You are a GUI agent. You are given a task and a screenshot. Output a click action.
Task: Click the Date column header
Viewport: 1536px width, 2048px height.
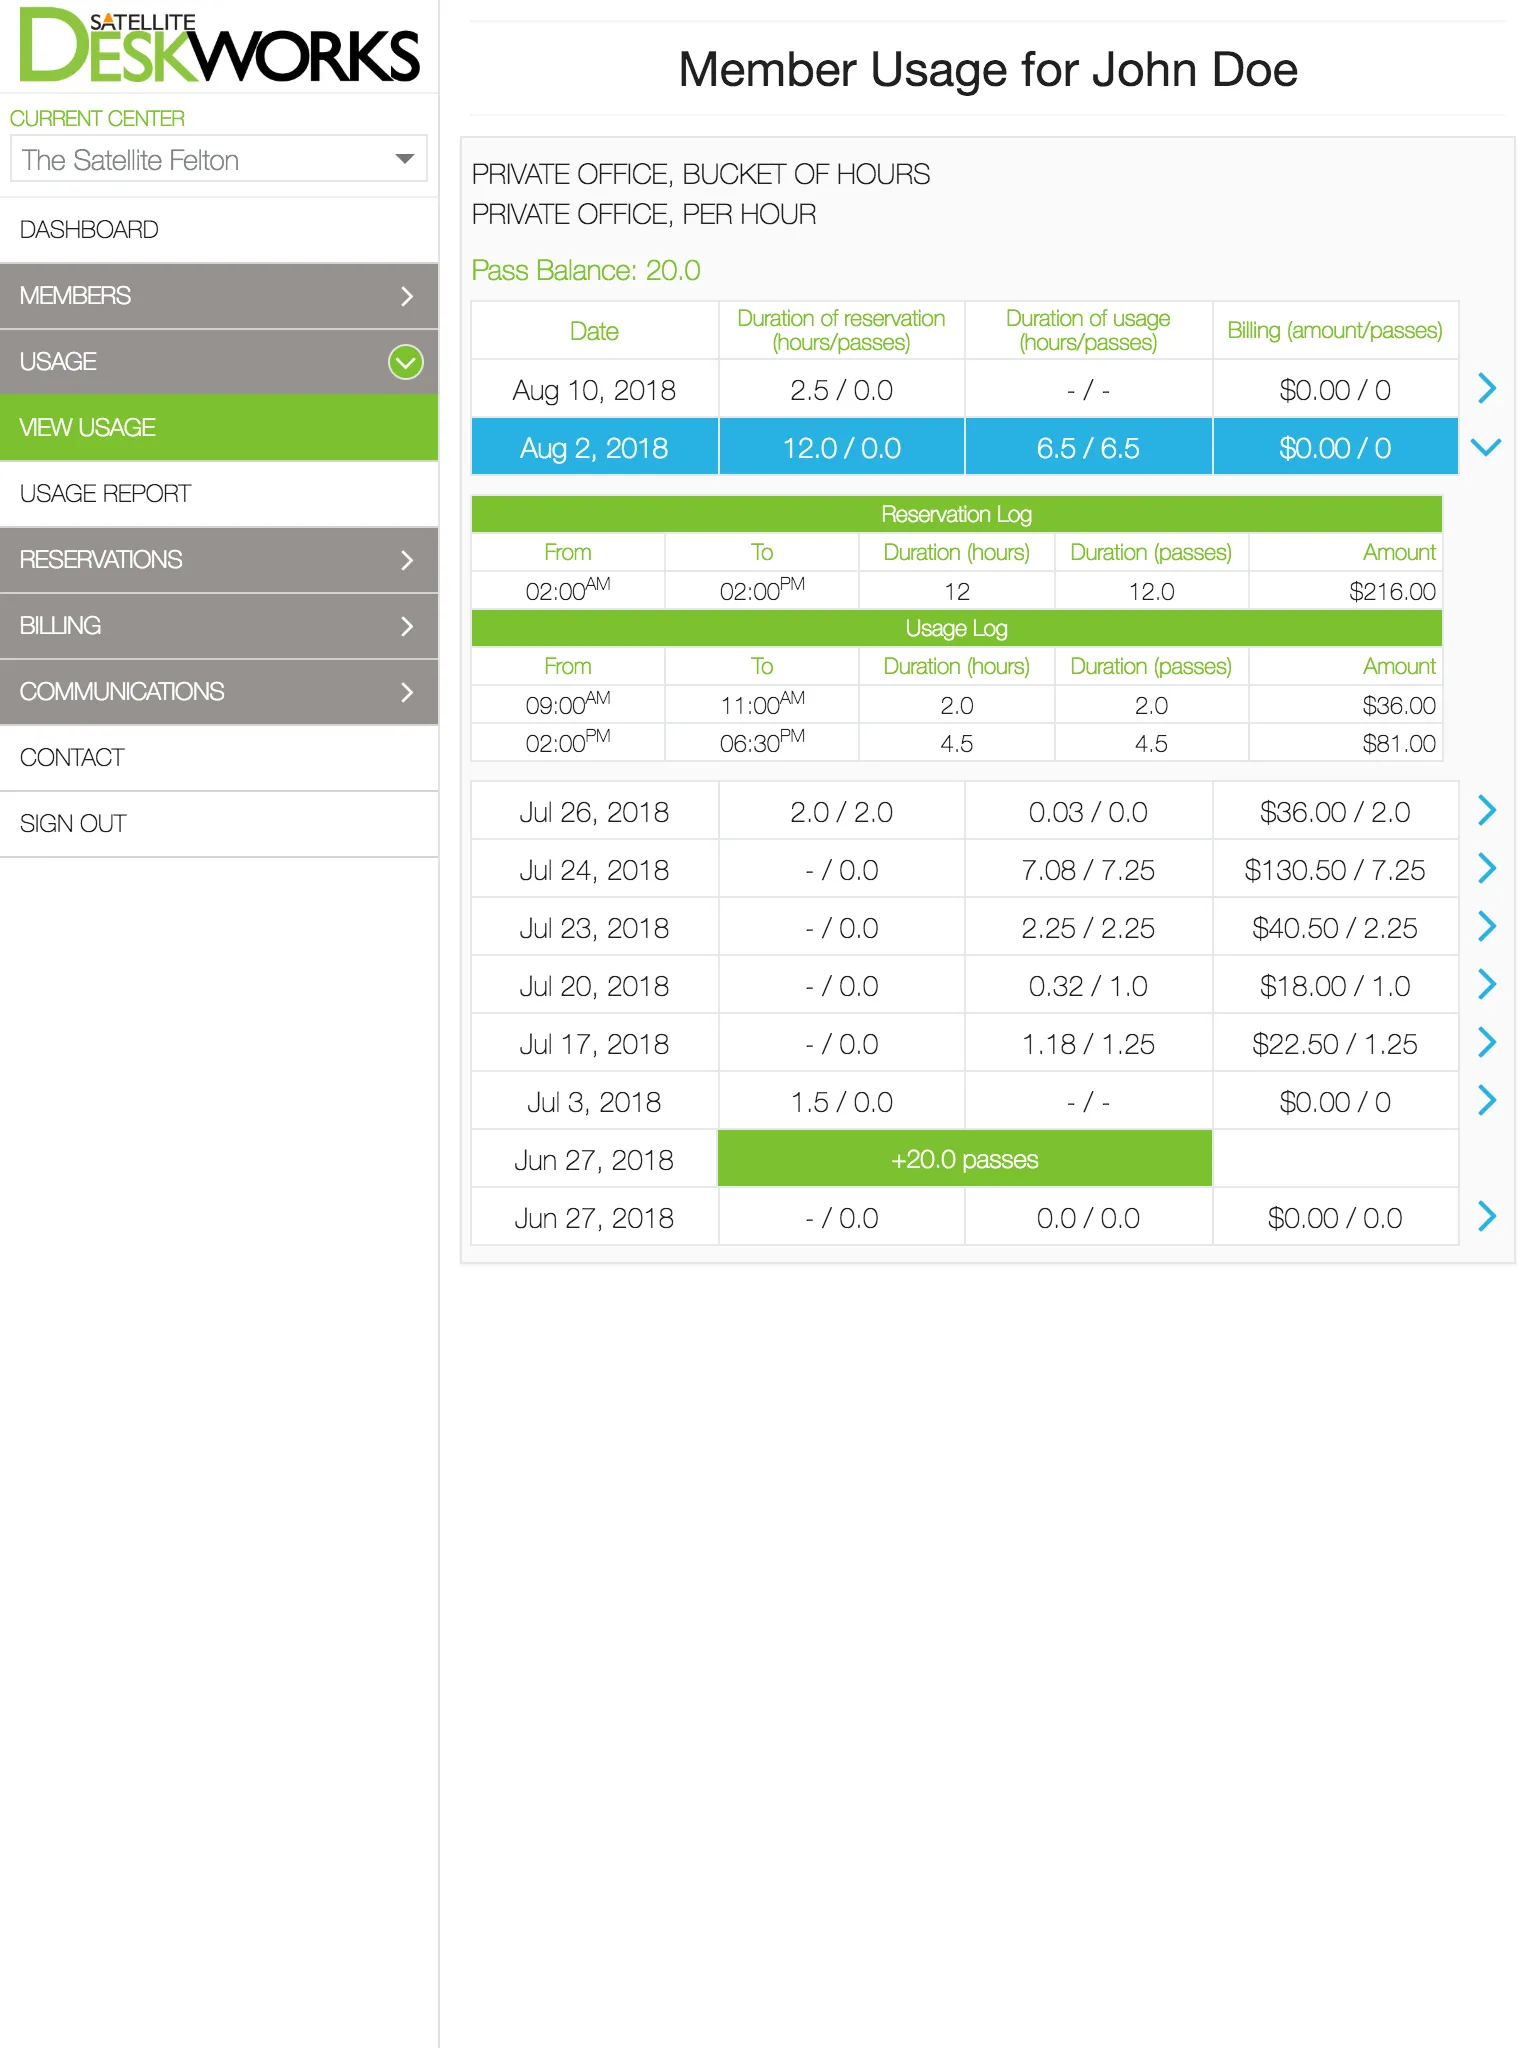pyautogui.click(x=595, y=331)
